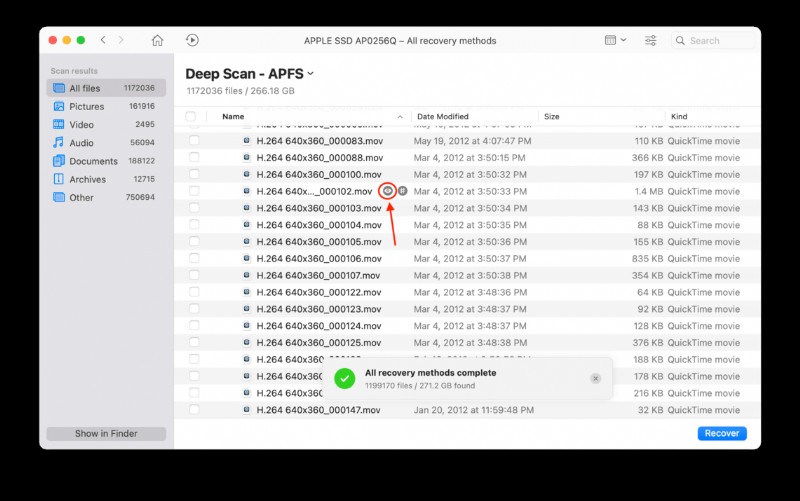Select file H.264 640x360_000103.mov
Viewport: 800px width, 501px height.
pos(319,208)
